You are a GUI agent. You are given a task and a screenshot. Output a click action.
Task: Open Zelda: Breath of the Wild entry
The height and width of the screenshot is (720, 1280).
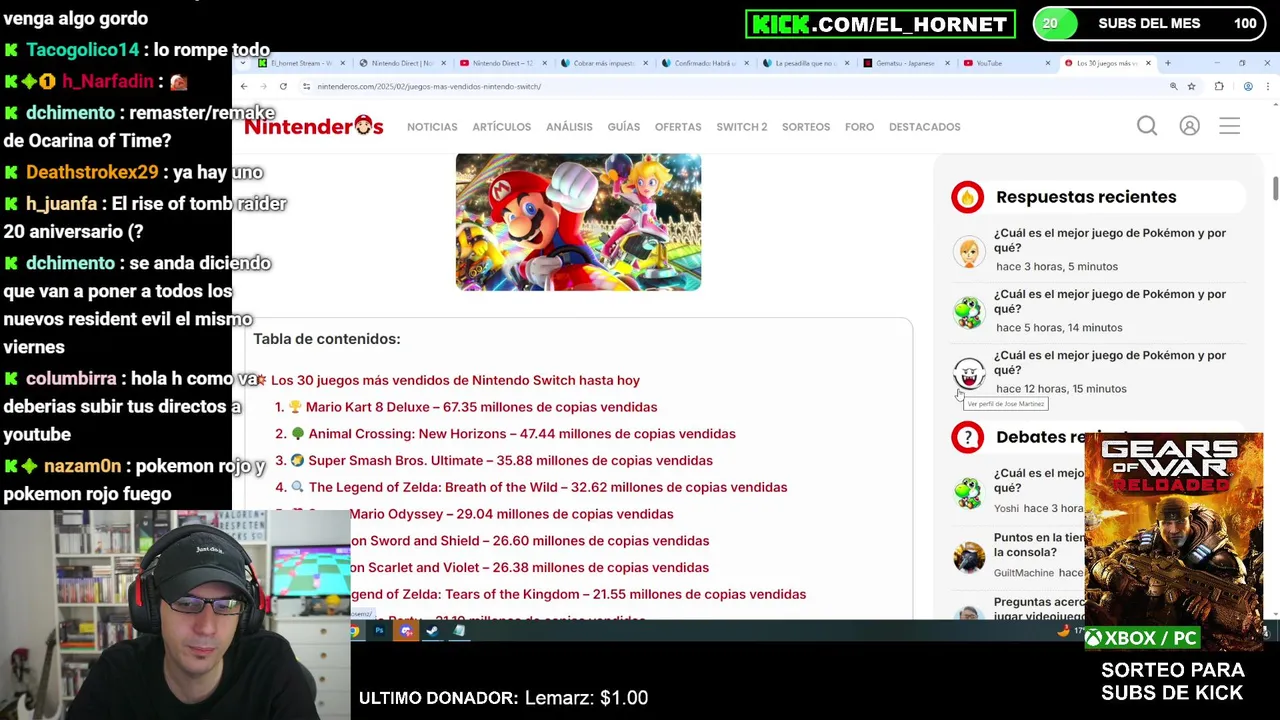pos(548,488)
